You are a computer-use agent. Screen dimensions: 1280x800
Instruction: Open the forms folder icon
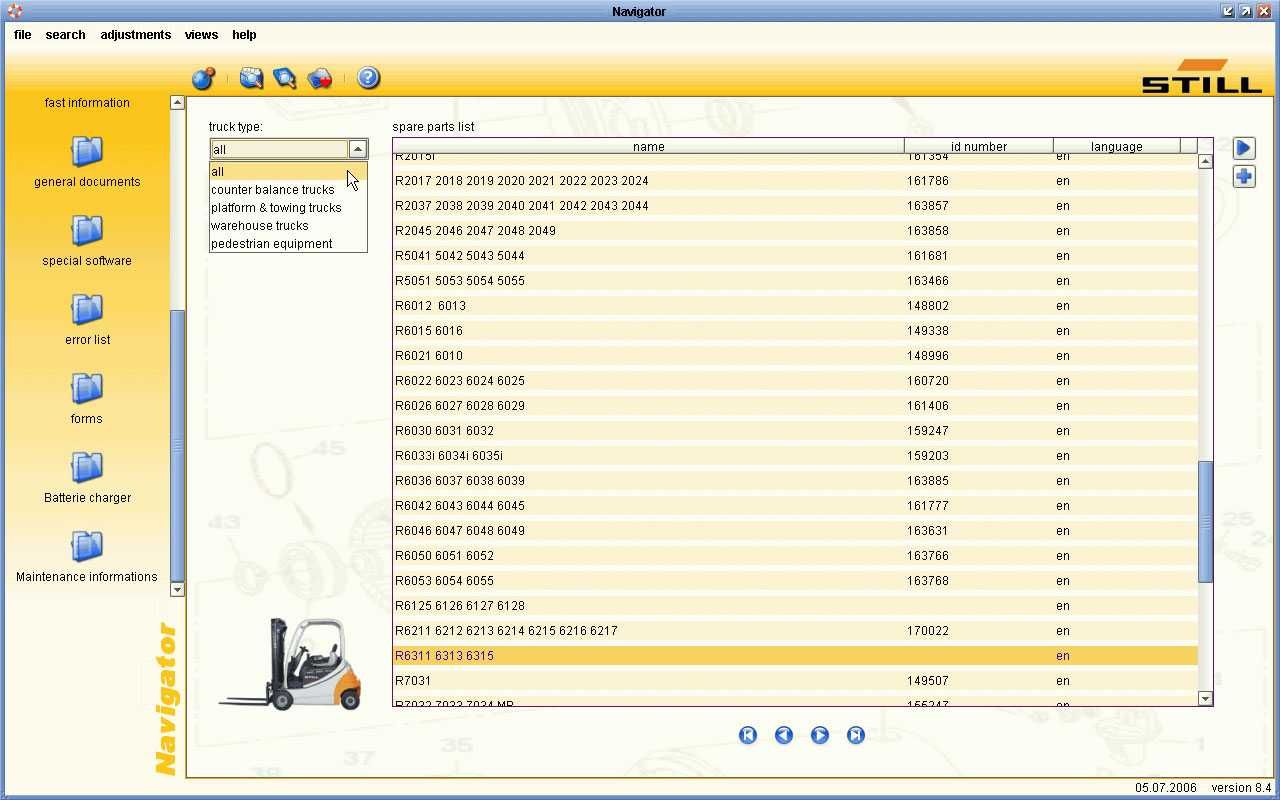click(x=87, y=388)
